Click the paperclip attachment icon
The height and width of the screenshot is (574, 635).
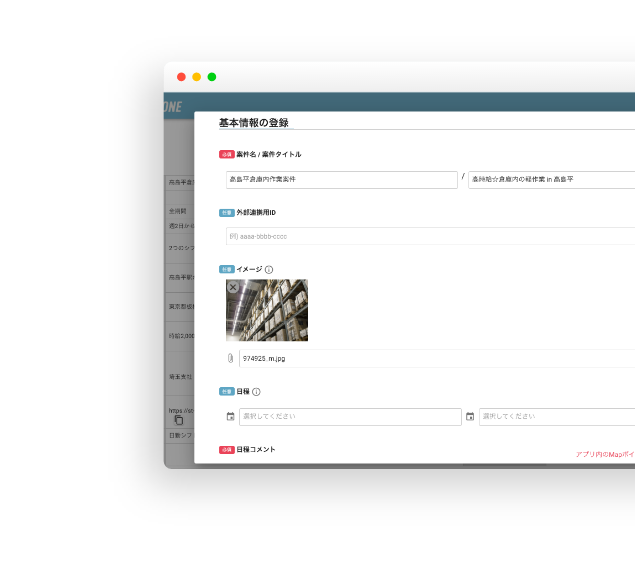230,358
